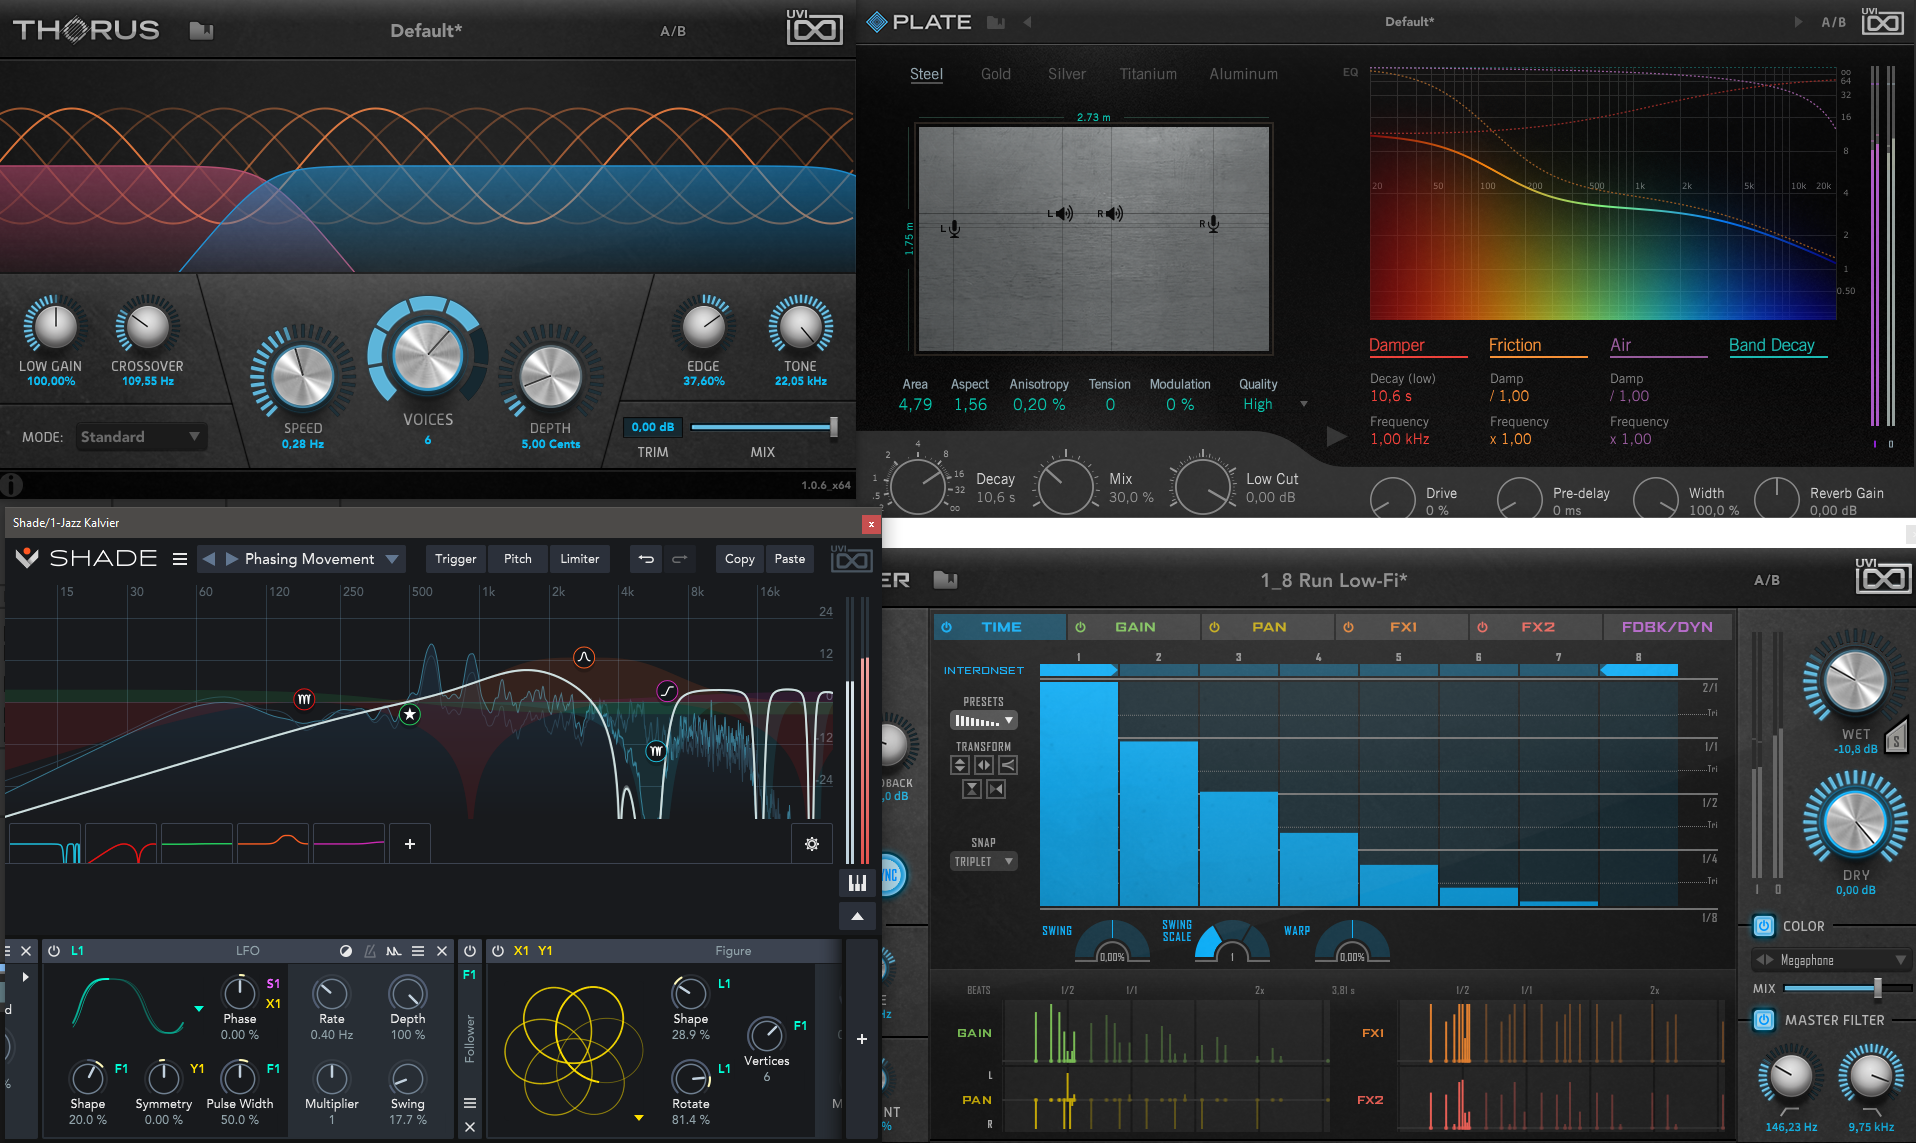This screenshot has width=1916, height=1143.
Task: Adjust the Thorus MIX slider
Action: [x=832, y=427]
